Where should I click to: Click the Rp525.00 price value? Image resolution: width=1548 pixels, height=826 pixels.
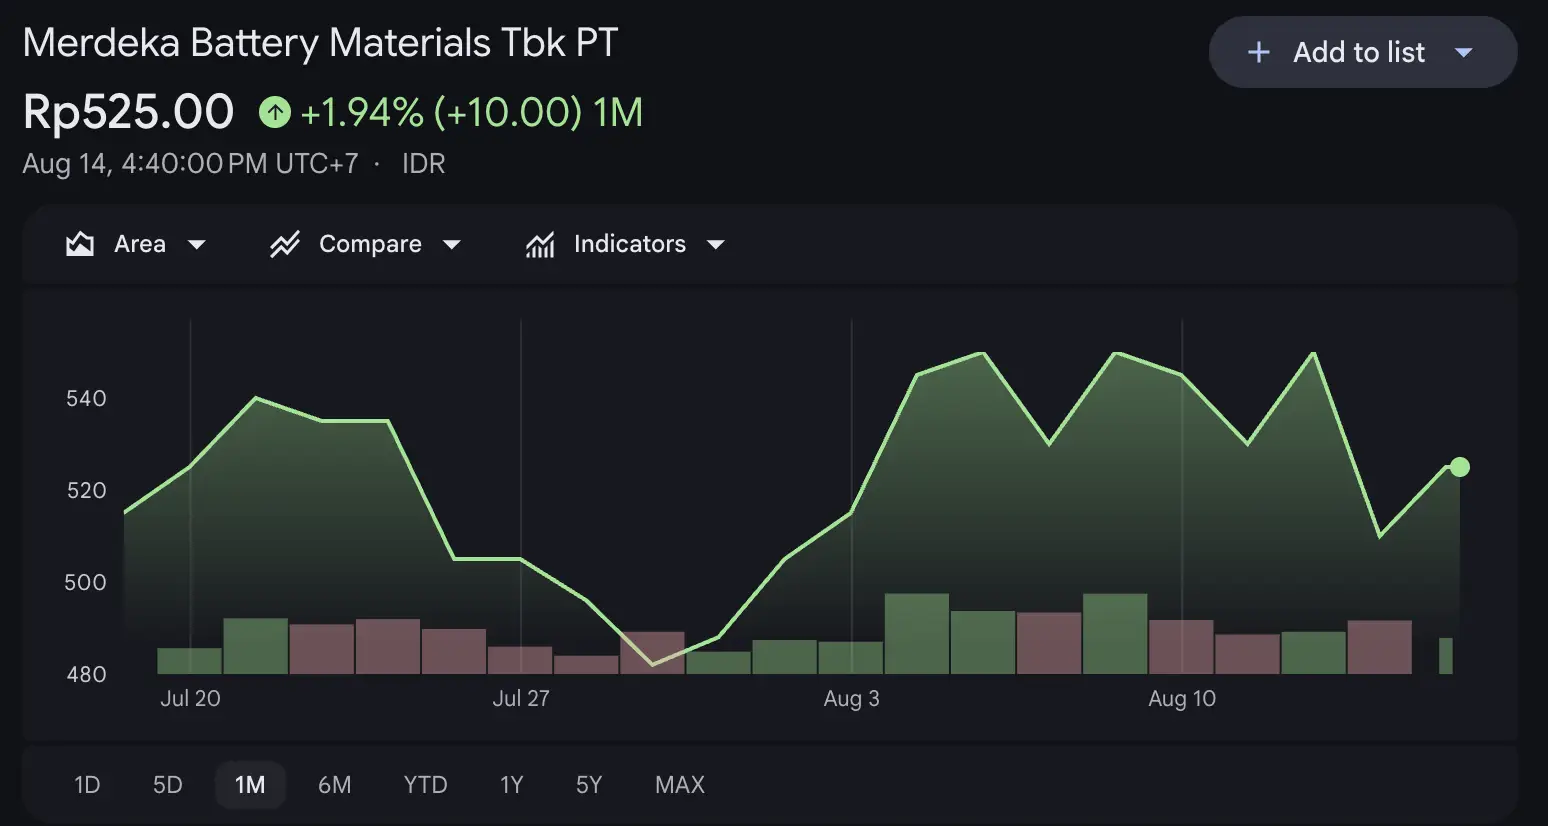128,112
